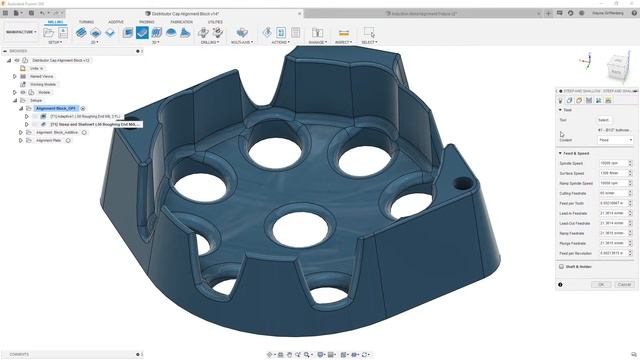Click the ViewCube in the corner
The height and width of the screenshot is (360, 640).
coord(616,67)
